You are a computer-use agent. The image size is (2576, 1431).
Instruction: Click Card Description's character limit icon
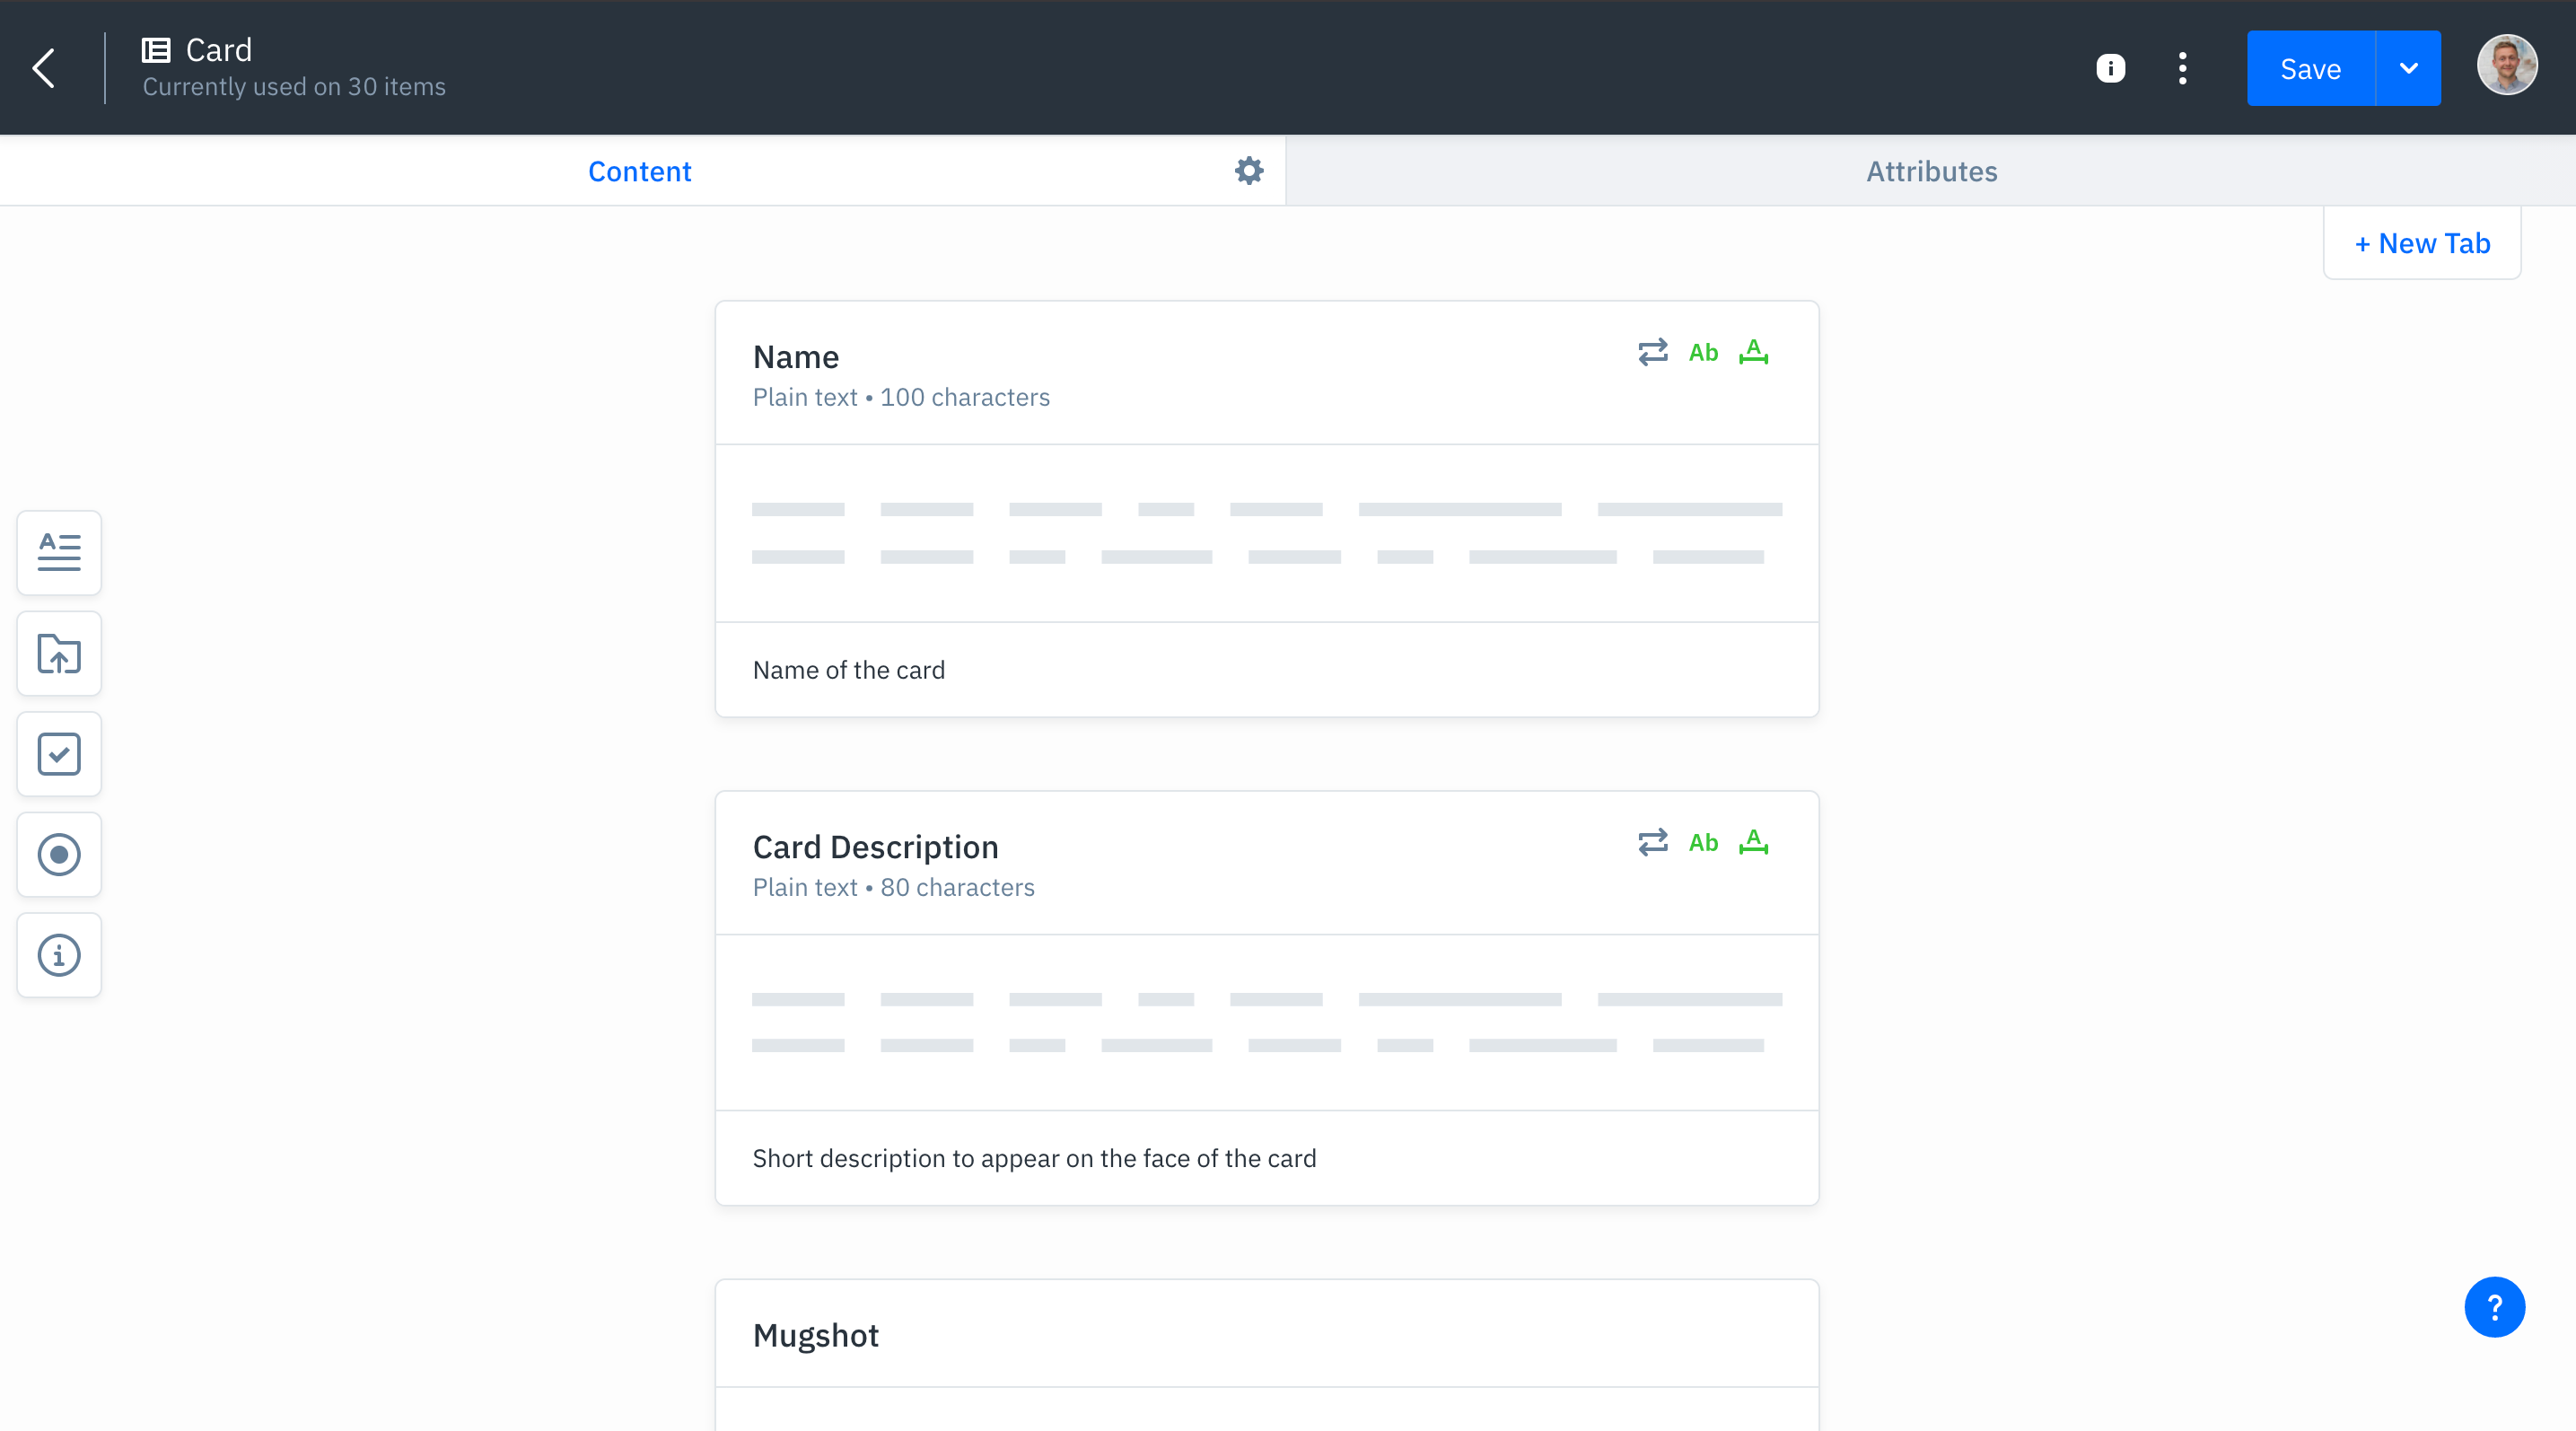point(1753,842)
